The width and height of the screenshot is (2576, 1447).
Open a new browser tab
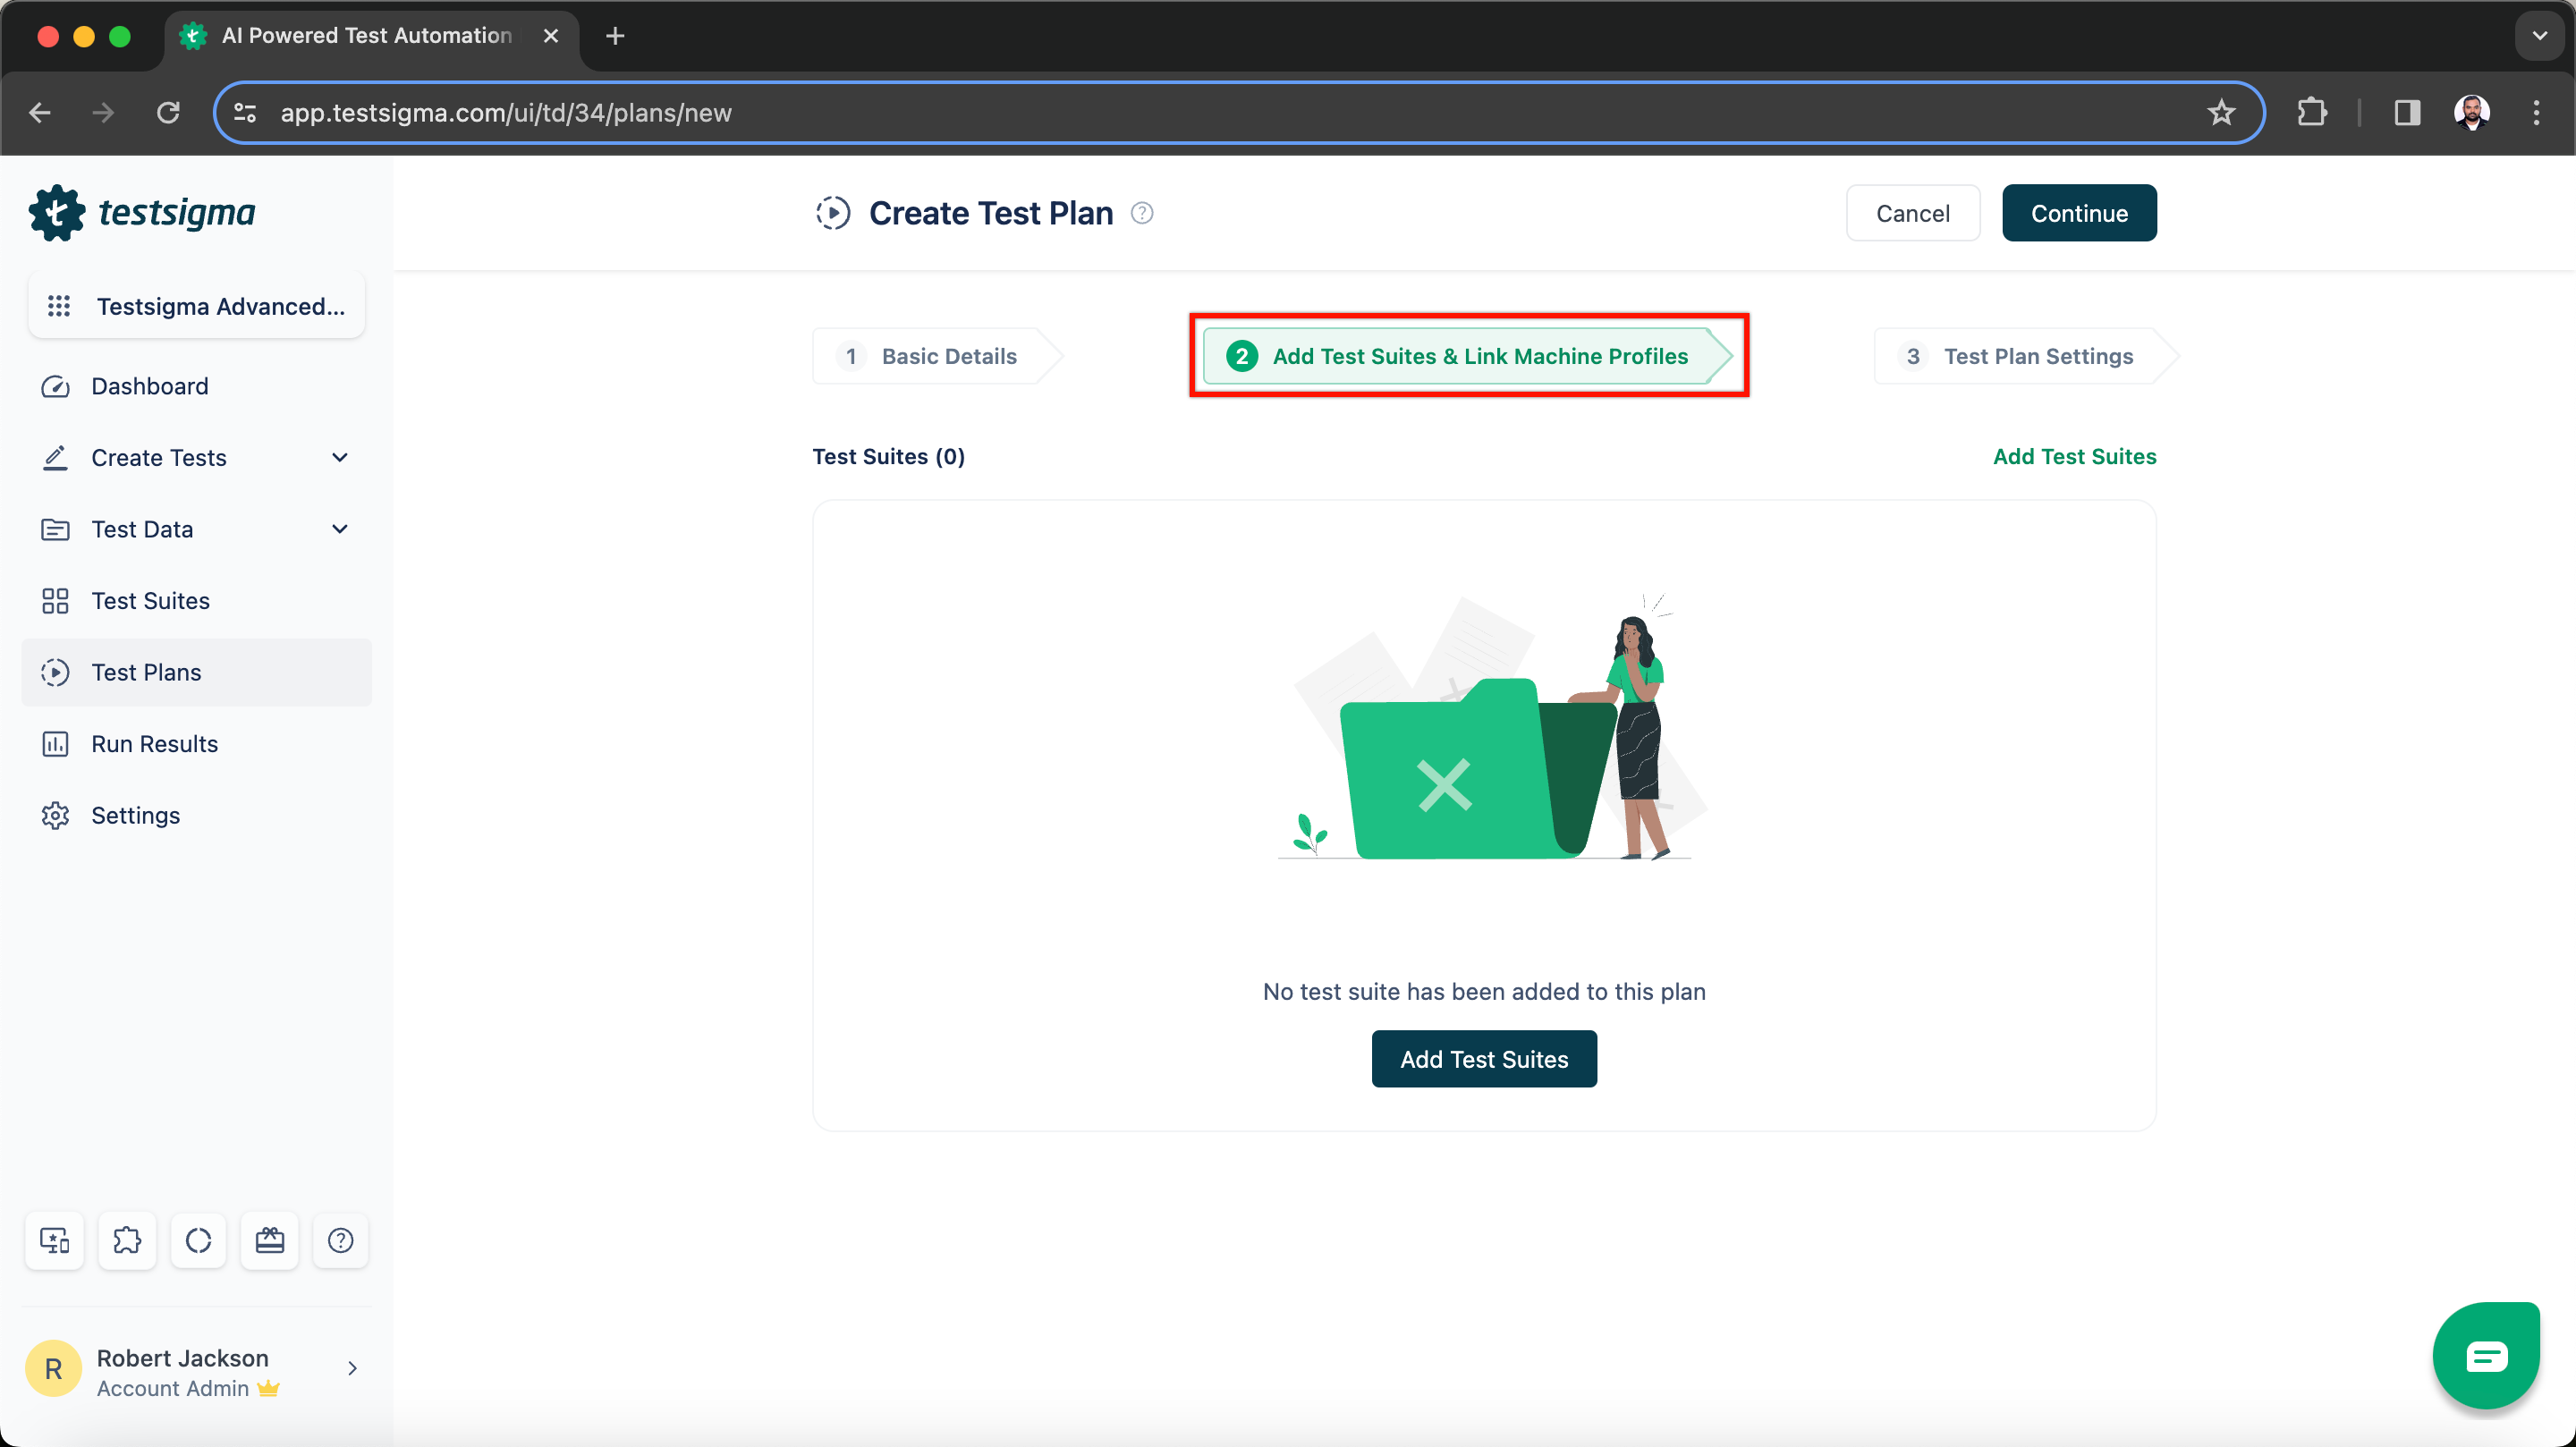(x=615, y=36)
